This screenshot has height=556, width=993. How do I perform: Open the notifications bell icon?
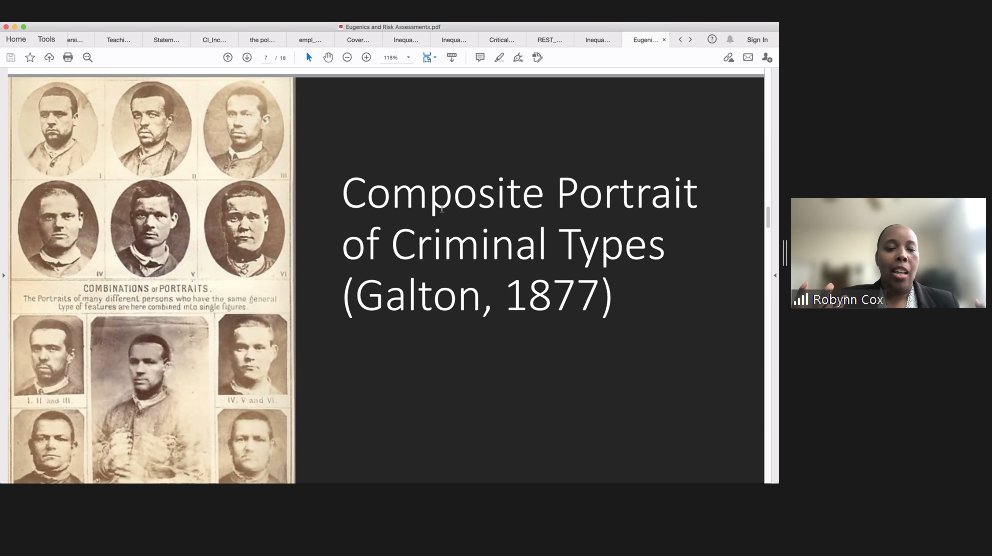pos(730,39)
